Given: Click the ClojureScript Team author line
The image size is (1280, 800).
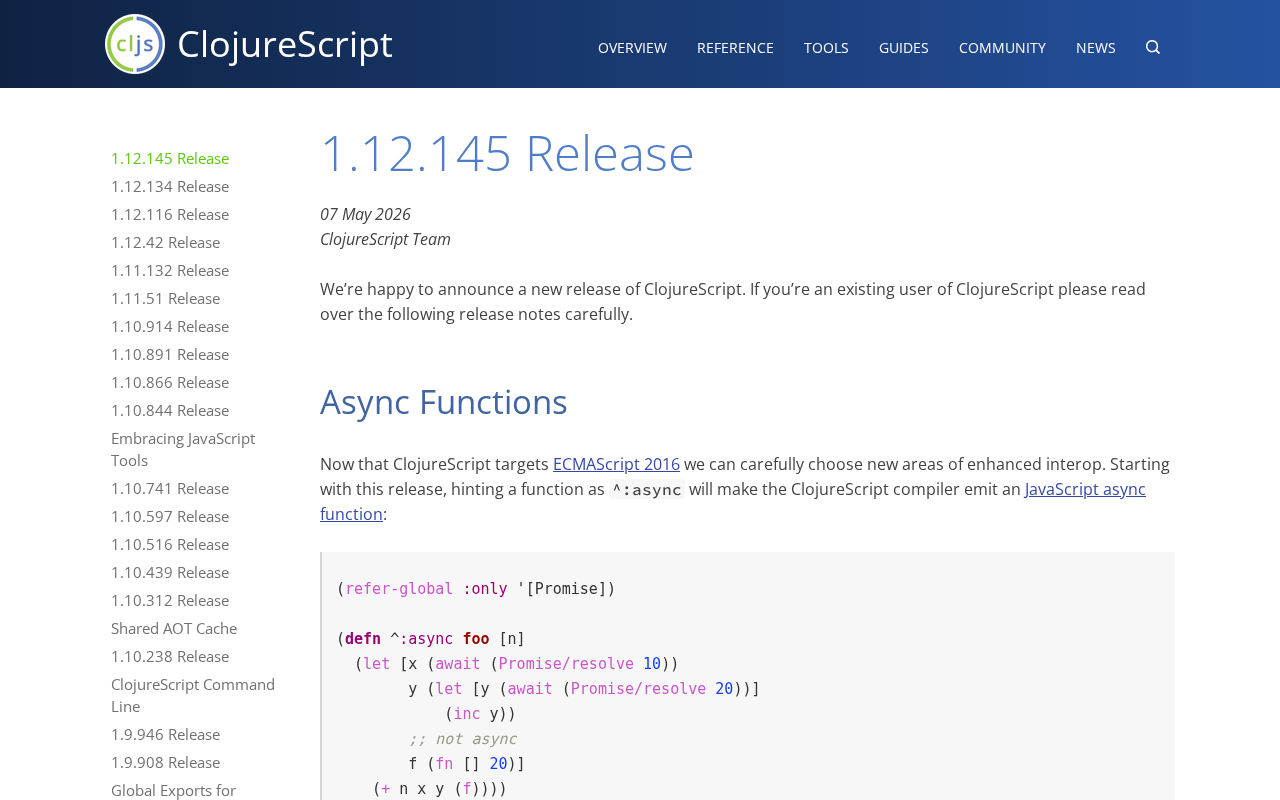Looking at the screenshot, I should (x=385, y=239).
